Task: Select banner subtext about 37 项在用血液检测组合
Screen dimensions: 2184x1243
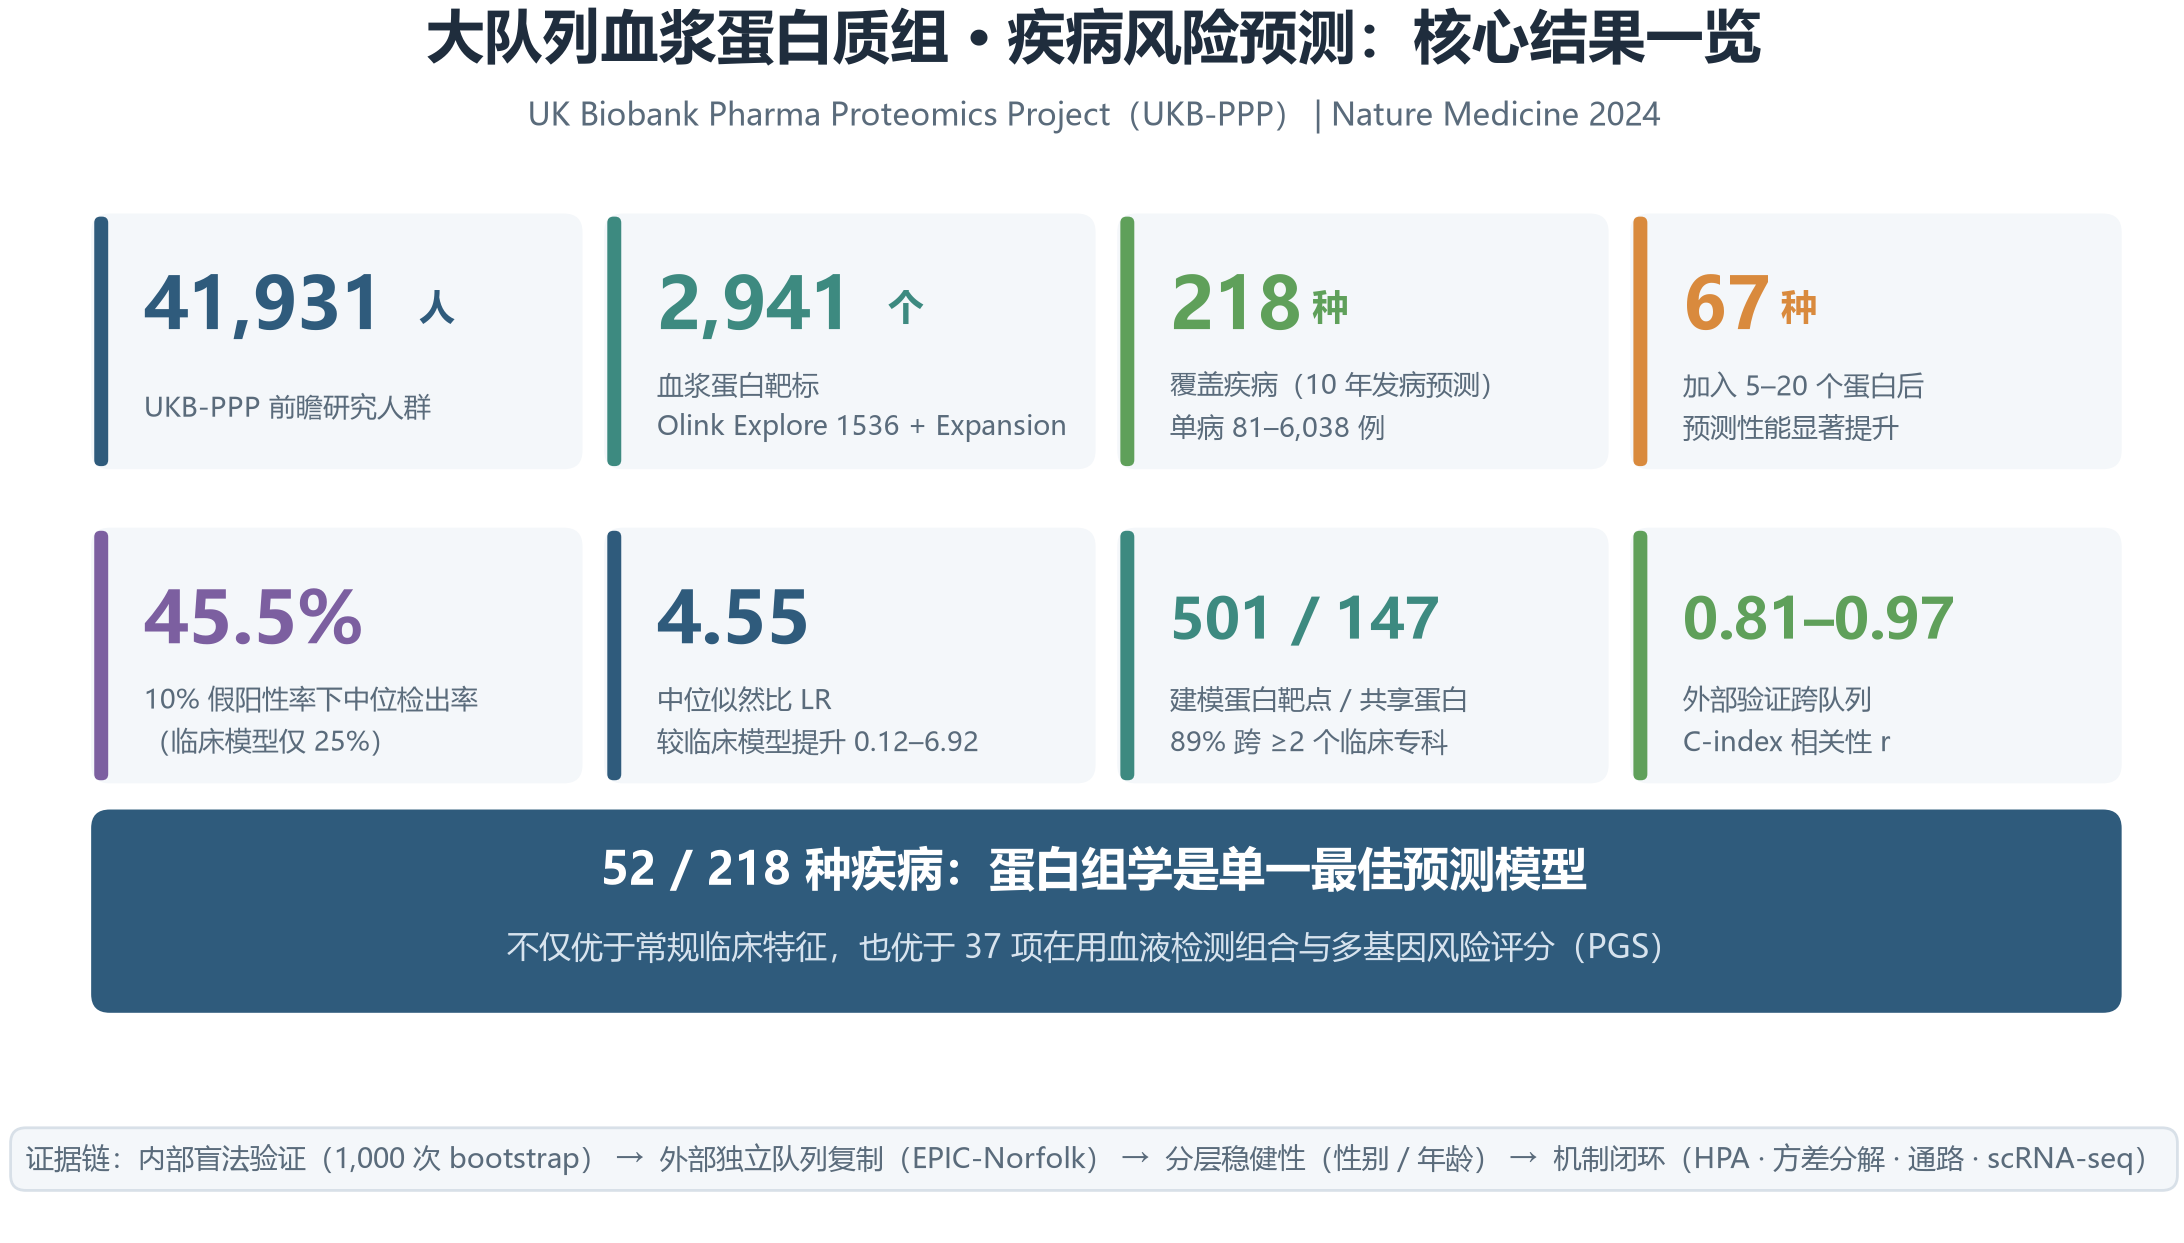Action: (x=1085, y=946)
